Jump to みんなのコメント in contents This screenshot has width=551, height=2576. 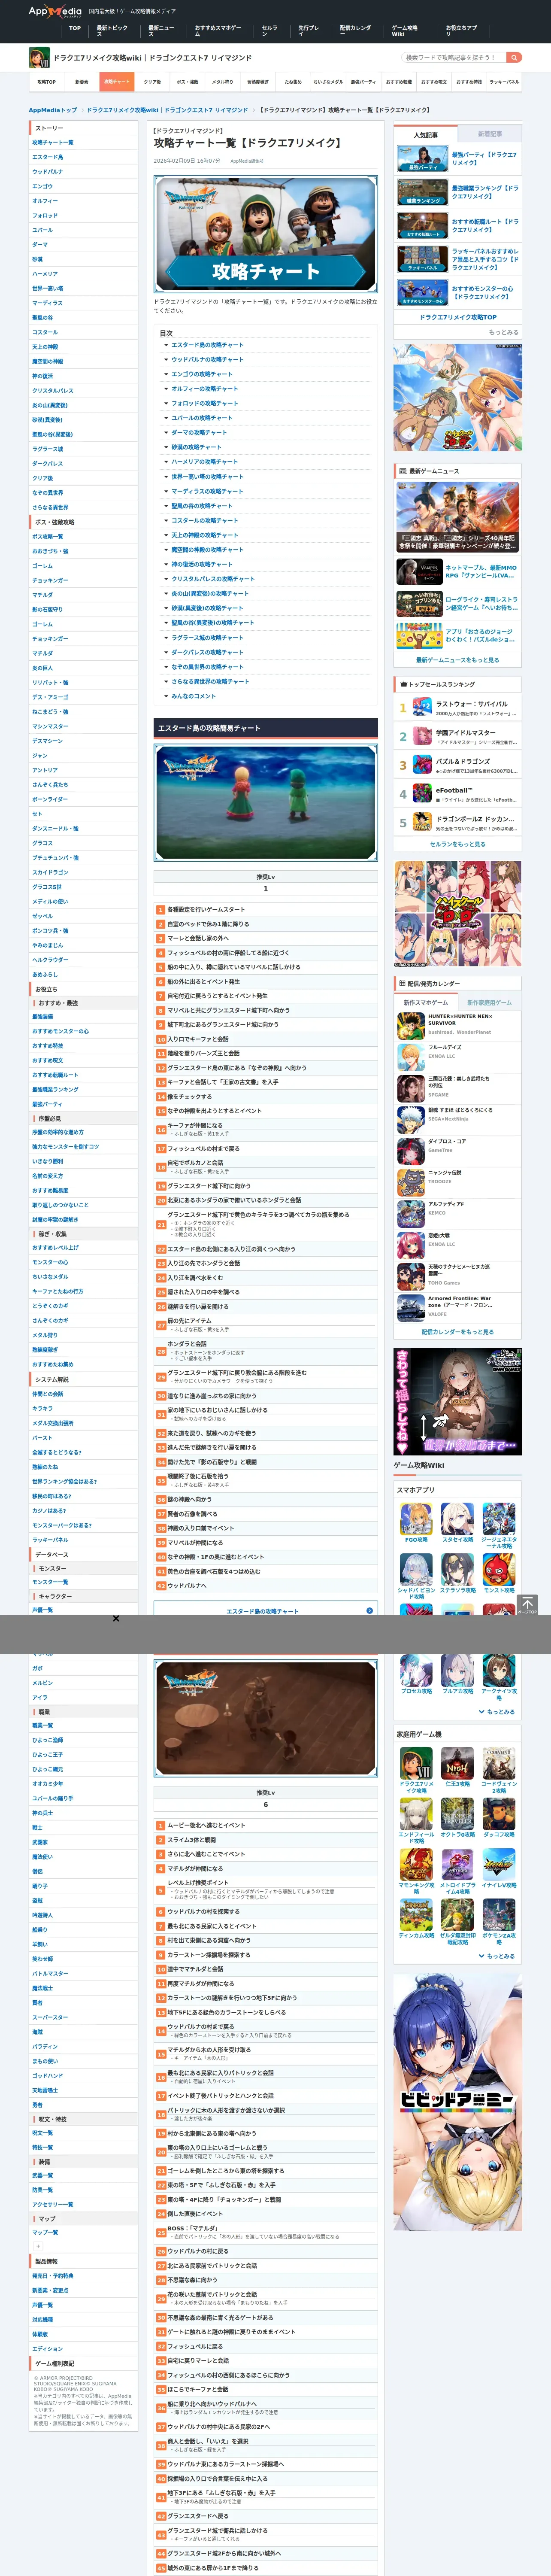(193, 696)
